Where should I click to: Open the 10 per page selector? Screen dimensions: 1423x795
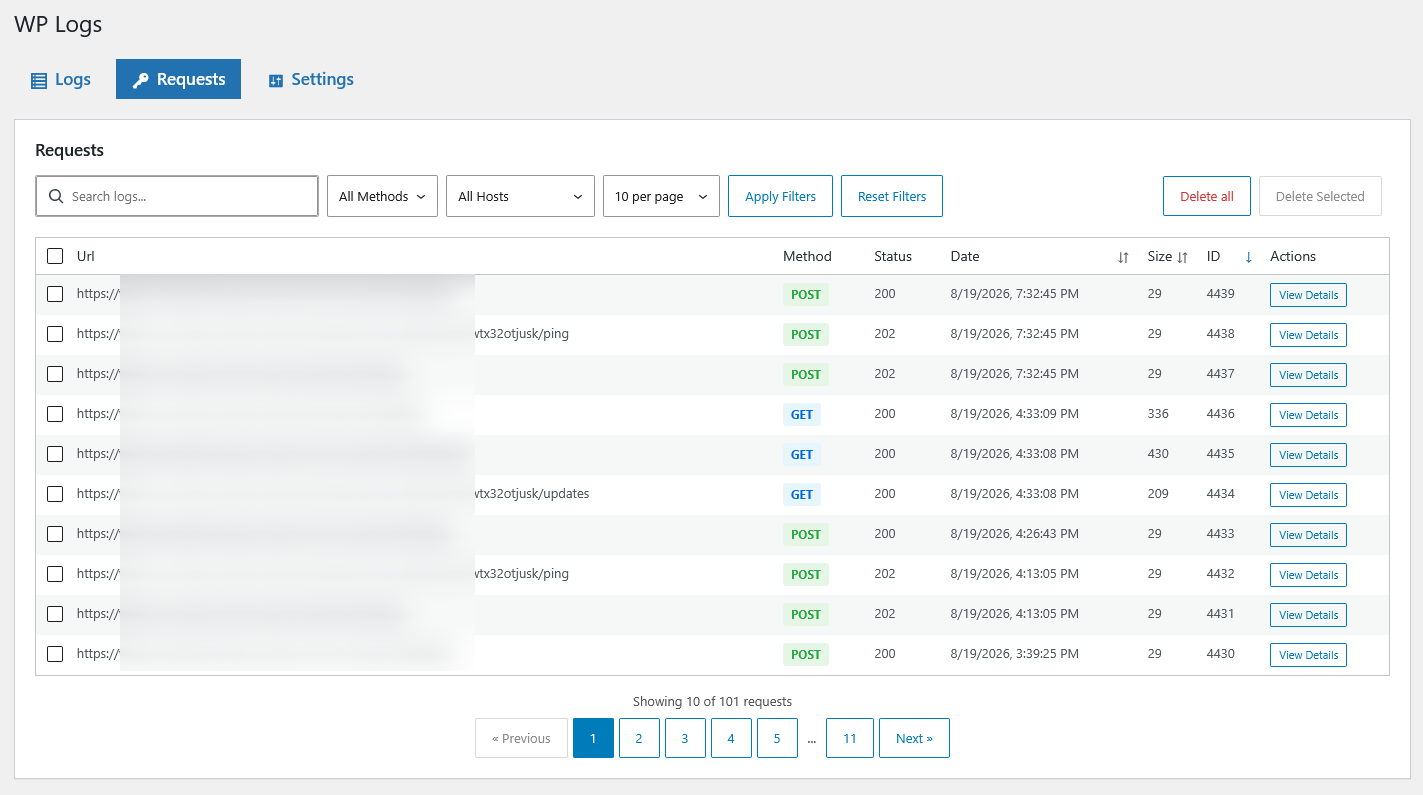tap(661, 196)
